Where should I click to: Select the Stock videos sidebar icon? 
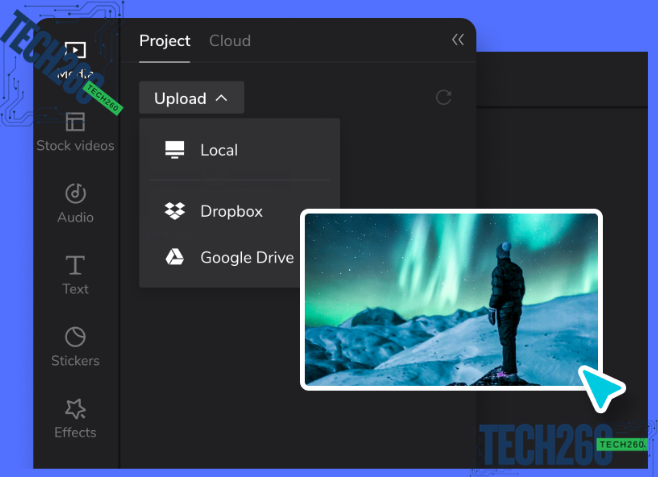[x=75, y=123]
